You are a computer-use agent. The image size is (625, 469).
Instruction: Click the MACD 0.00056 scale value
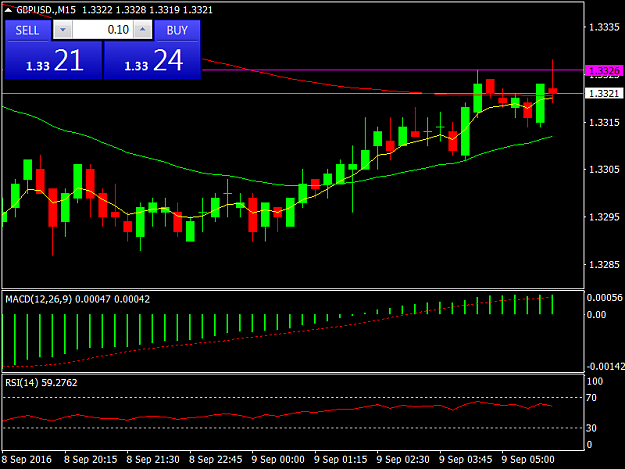point(604,298)
